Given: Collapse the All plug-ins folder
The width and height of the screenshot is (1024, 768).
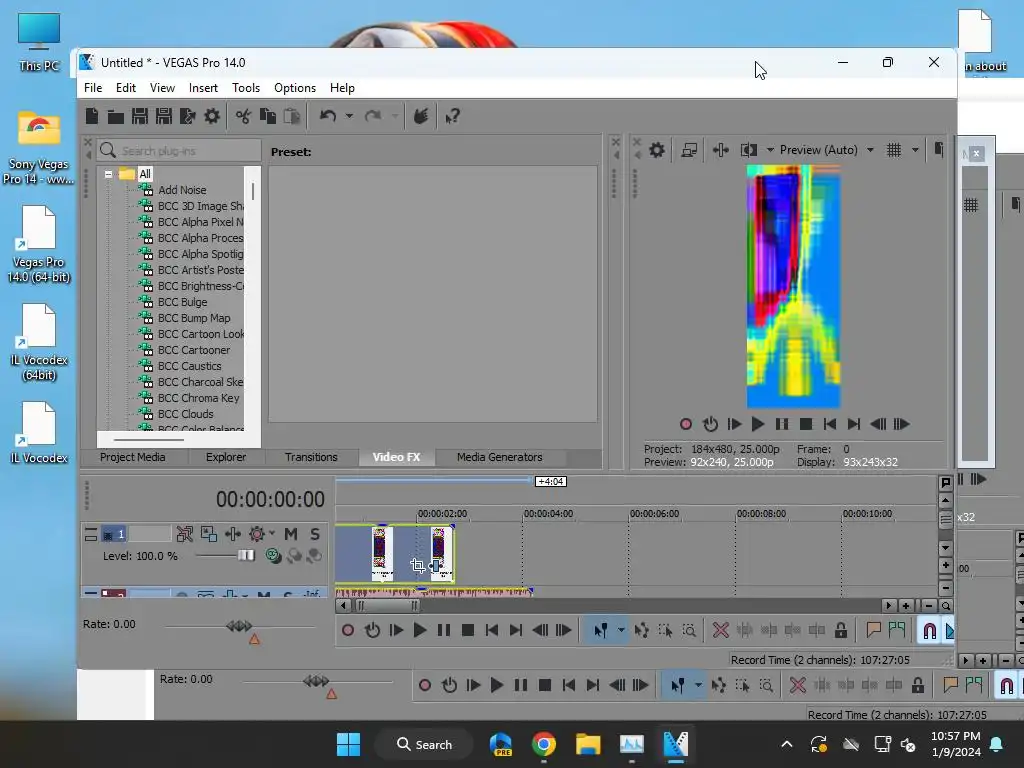Looking at the screenshot, I should [108, 174].
